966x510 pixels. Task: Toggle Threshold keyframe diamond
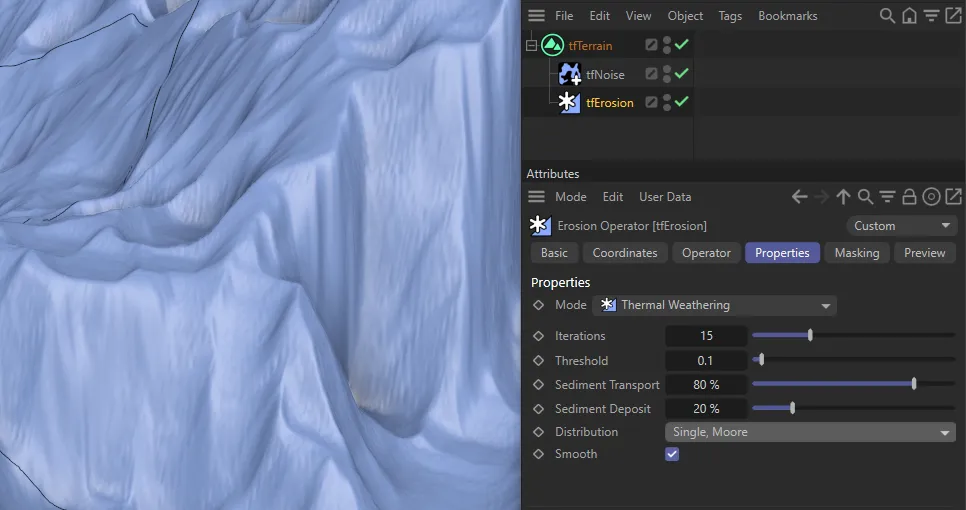point(538,360)
